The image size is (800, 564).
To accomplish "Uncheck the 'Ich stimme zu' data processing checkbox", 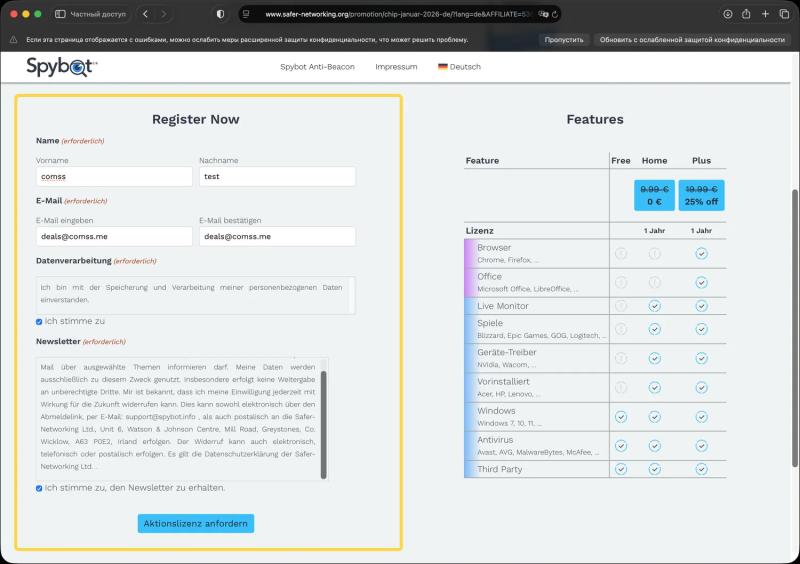I will 39,322.
